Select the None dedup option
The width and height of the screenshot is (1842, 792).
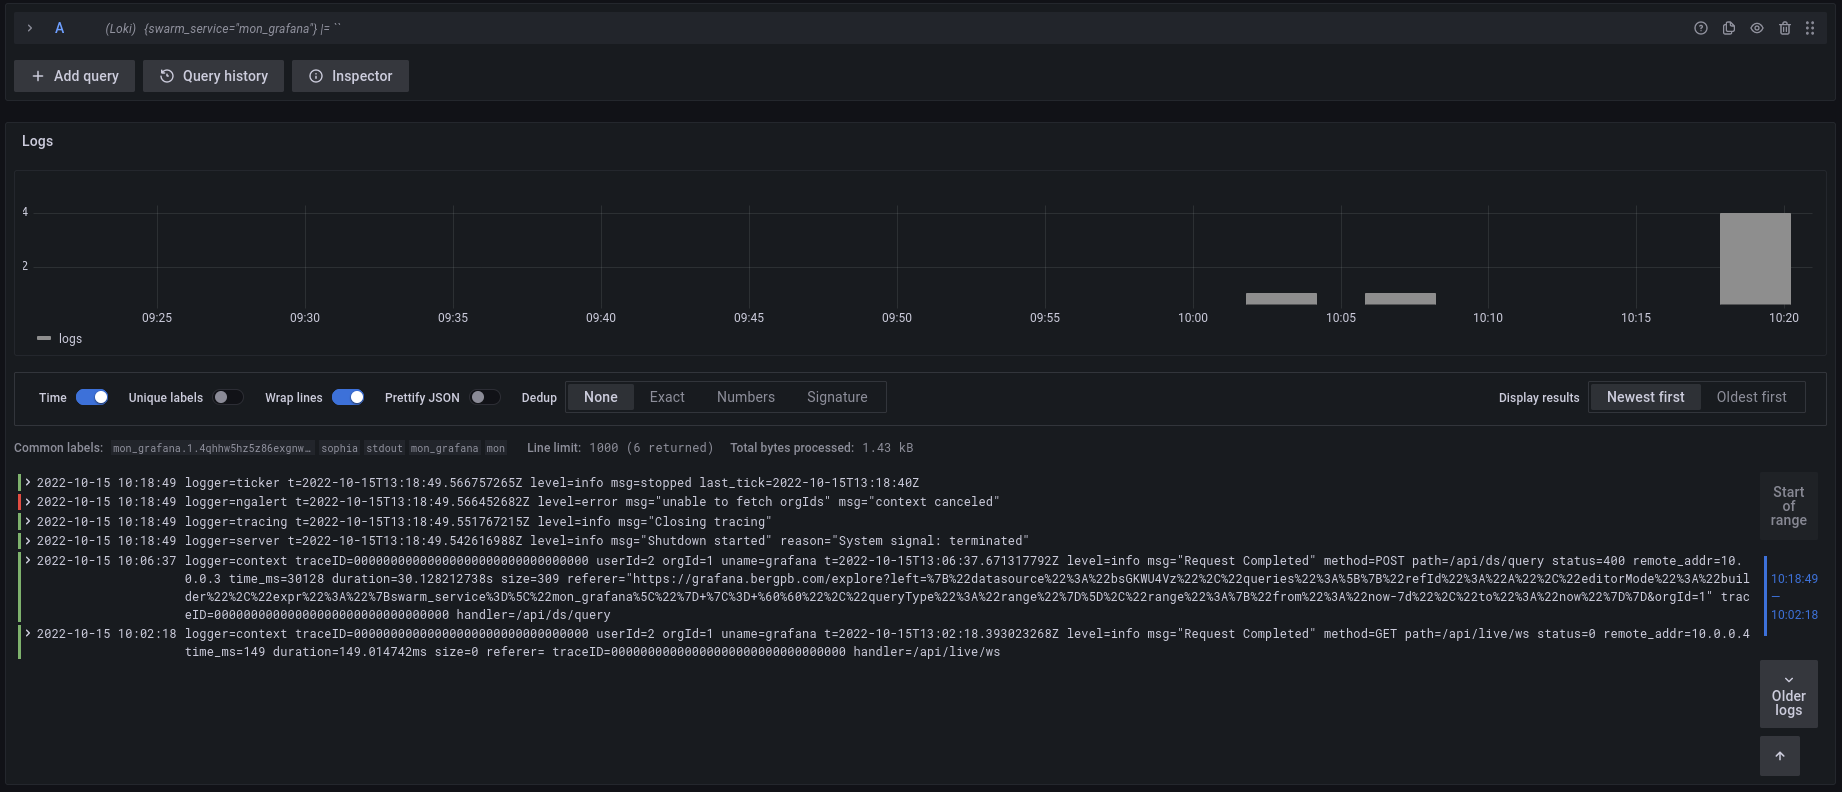[601, 397]
